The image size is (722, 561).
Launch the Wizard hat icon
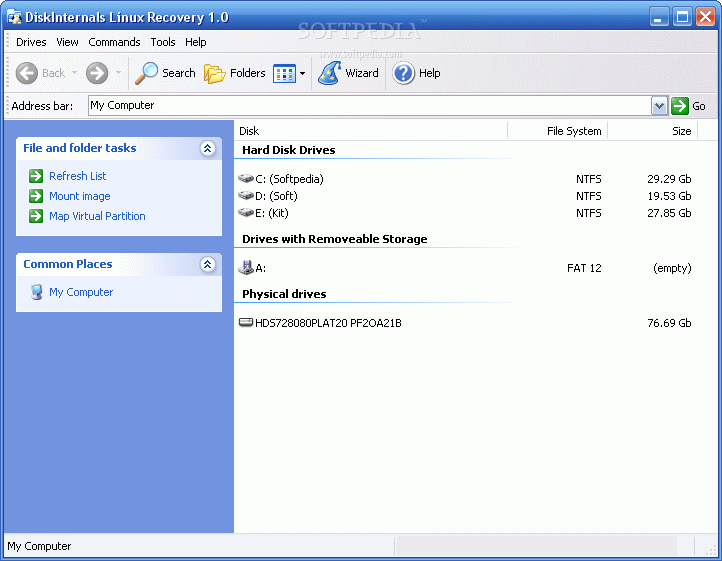(330, 73)
